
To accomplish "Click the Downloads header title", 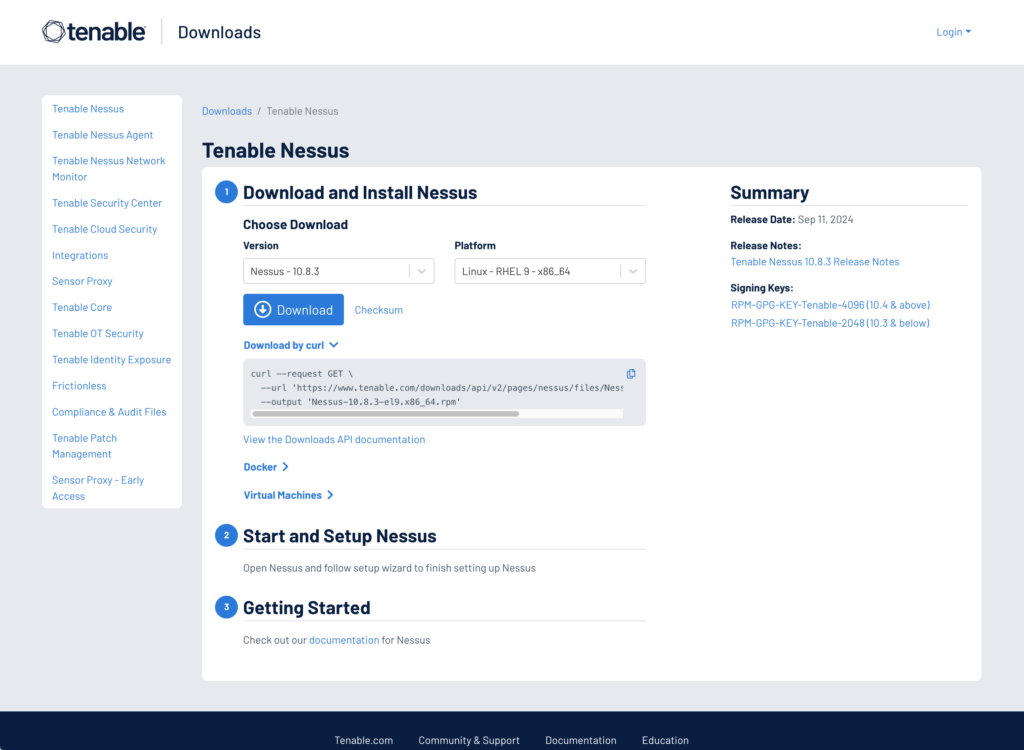I will tap(219, 32).
